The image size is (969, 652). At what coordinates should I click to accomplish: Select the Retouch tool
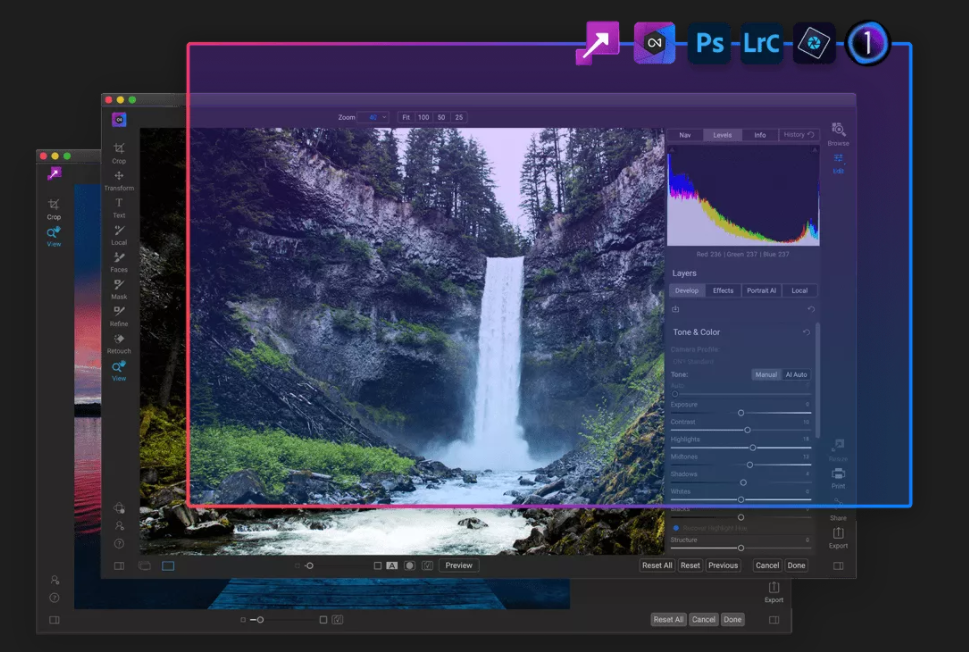119,344
